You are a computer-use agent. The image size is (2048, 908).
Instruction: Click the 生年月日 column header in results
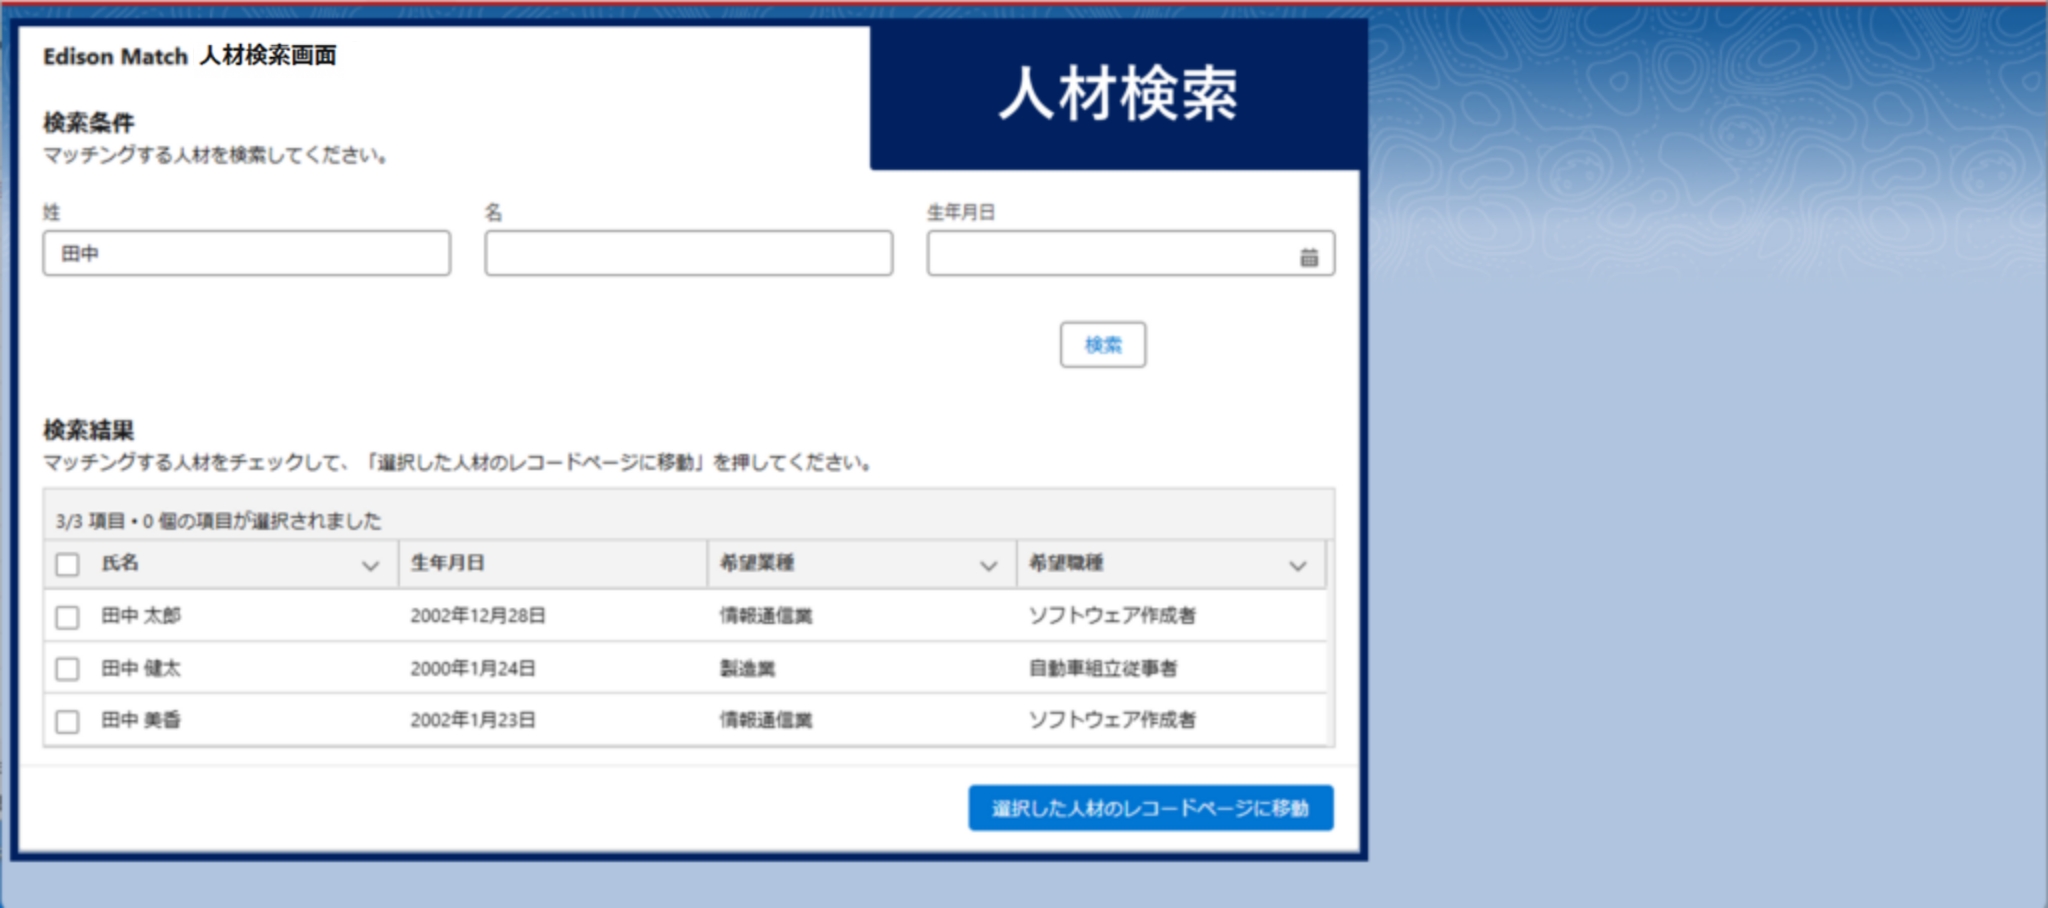coord(448,563)
